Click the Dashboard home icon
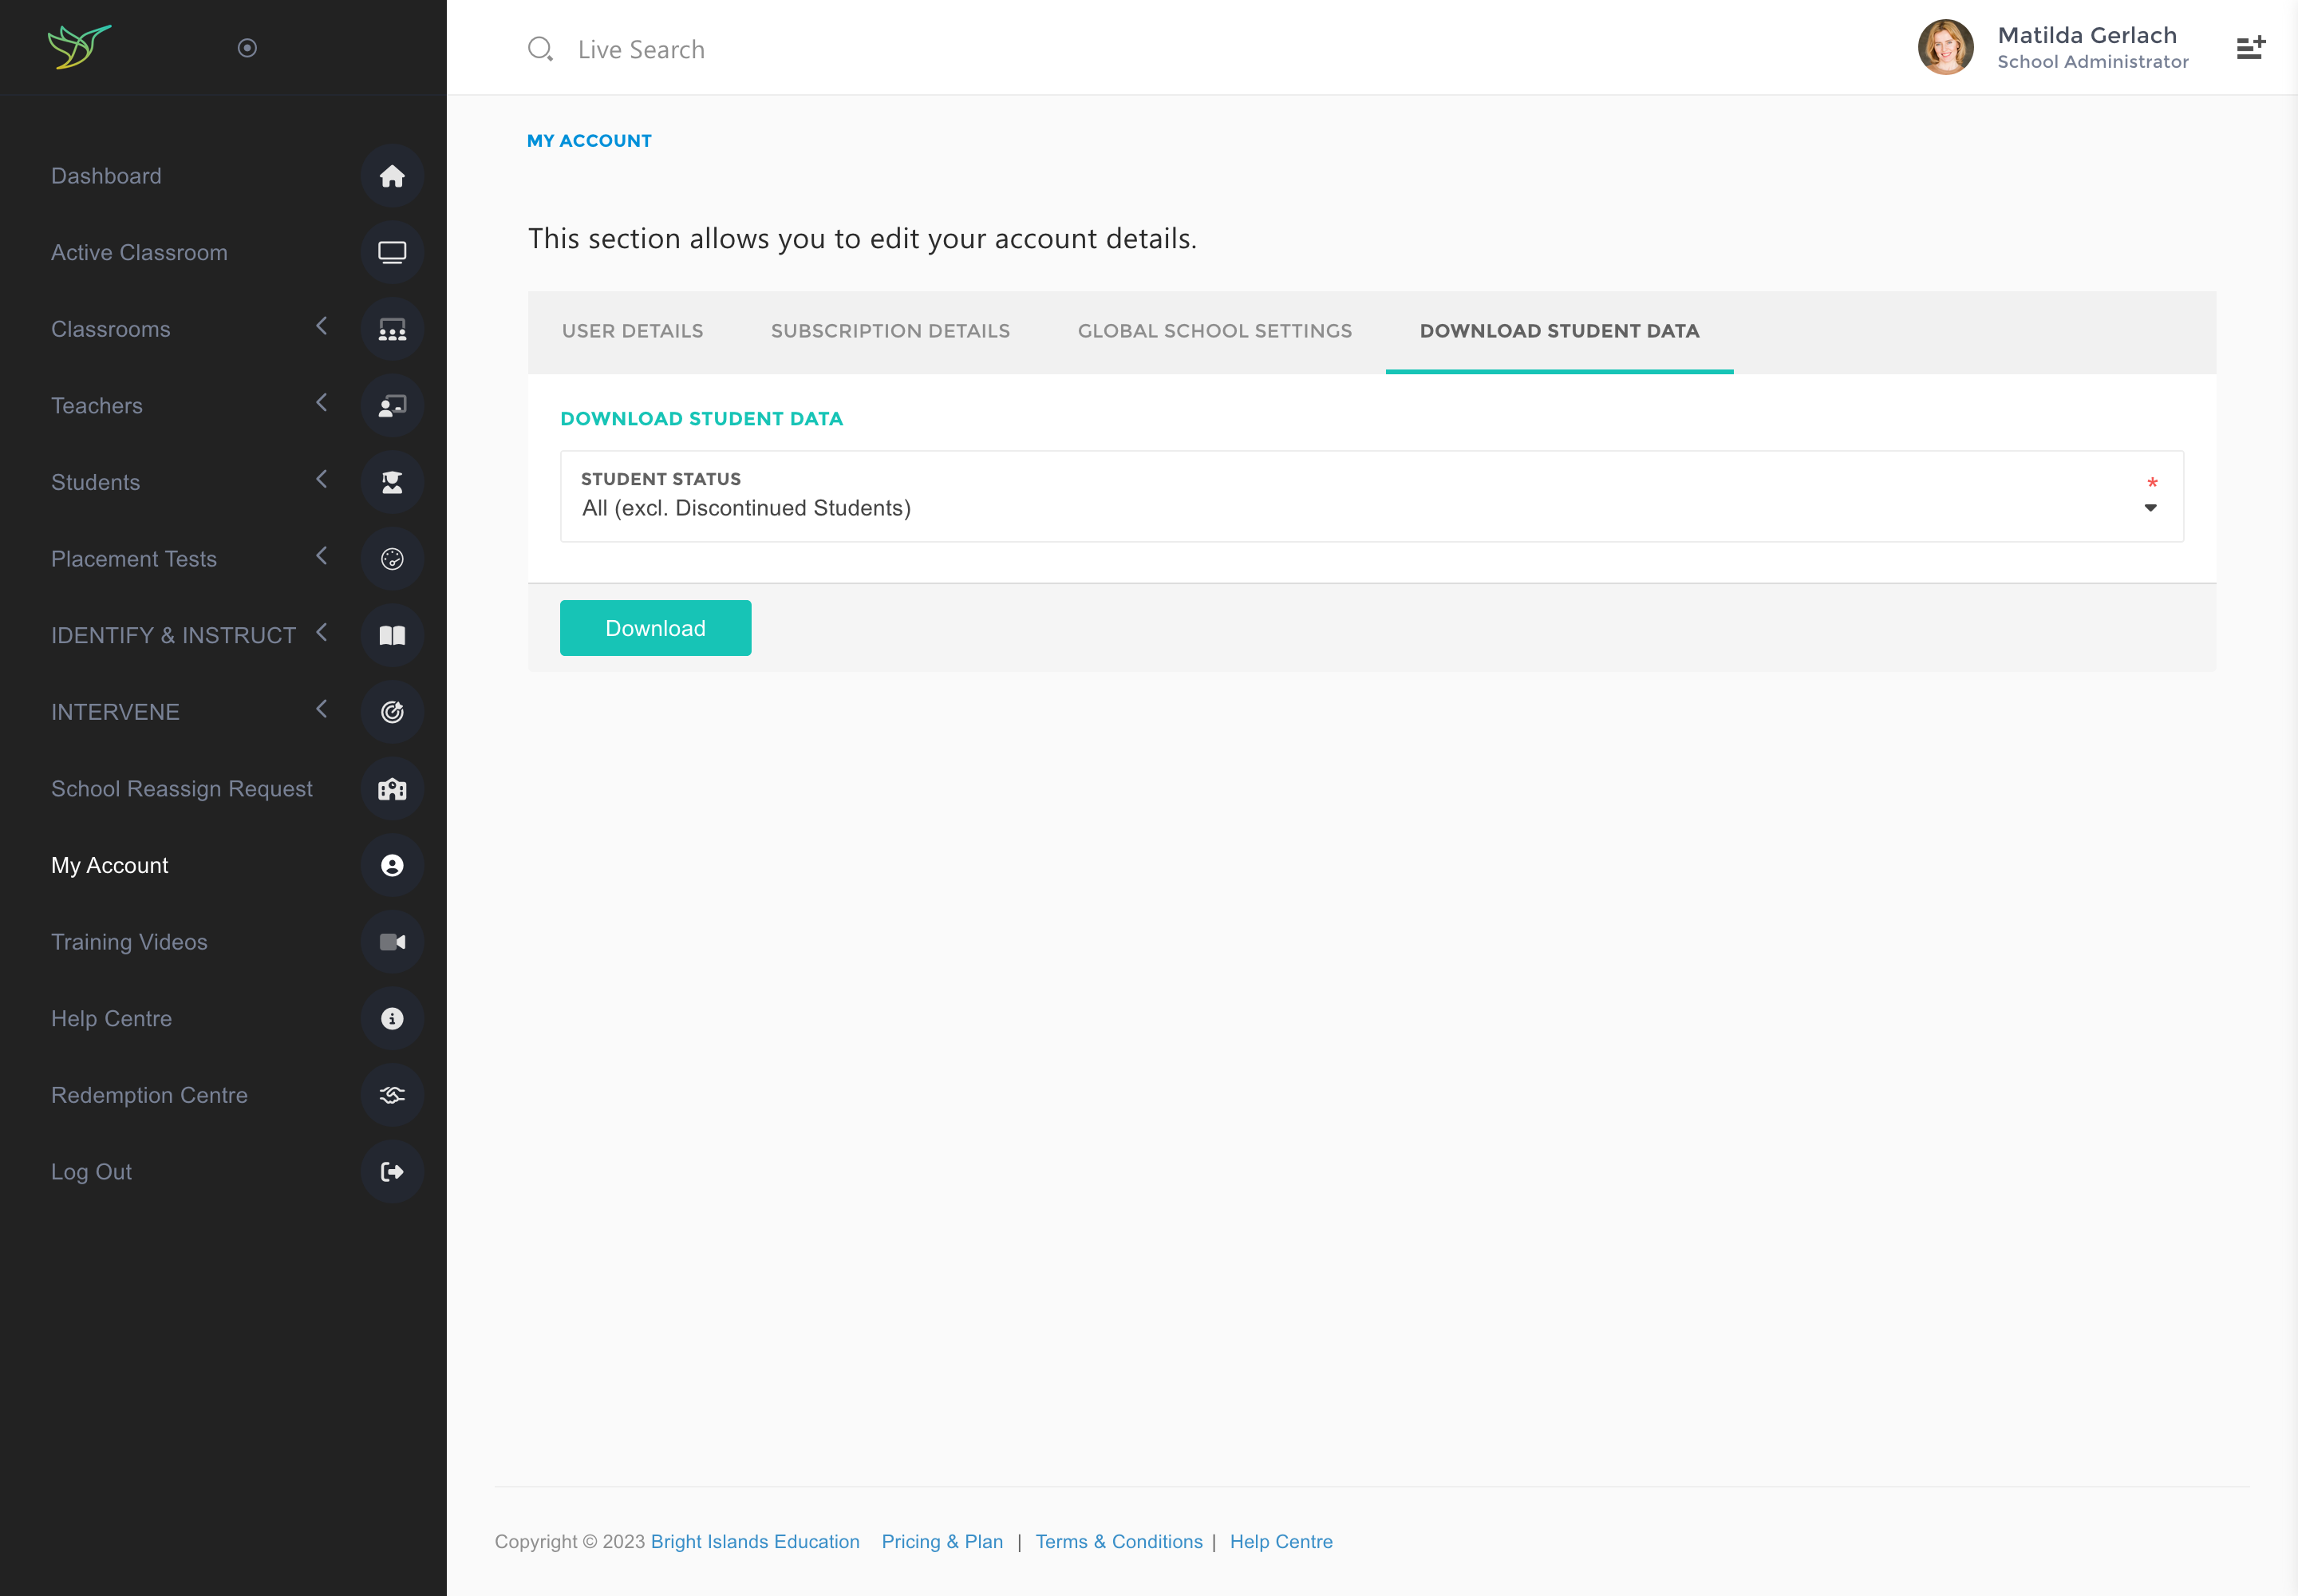This screenshot has width=2298, height=1596. (x=392, y=176)
